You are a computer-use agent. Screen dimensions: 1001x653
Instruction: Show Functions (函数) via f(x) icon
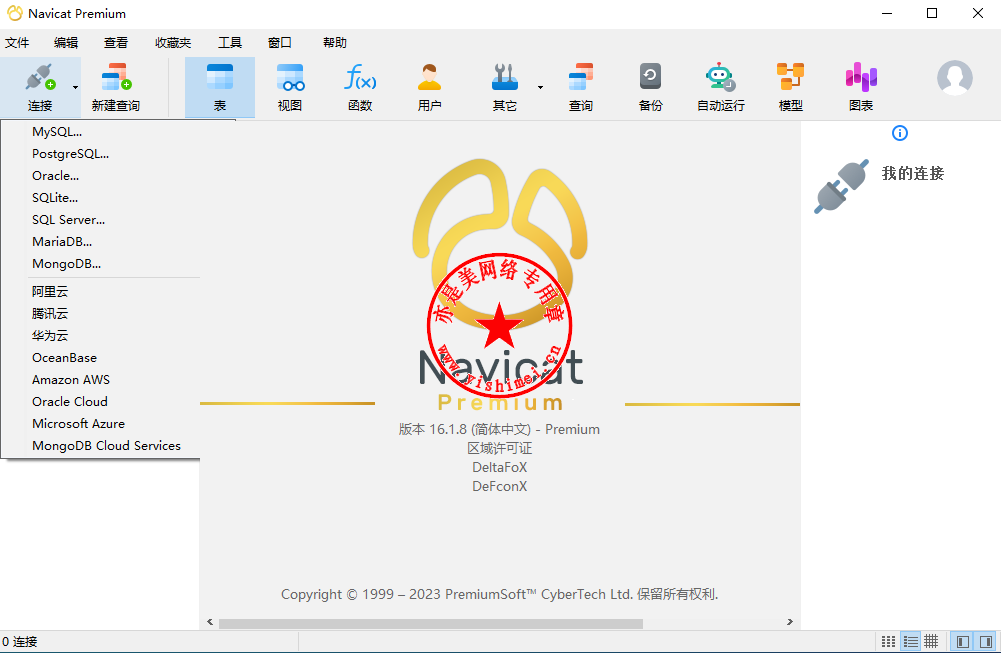pos(360,78)
